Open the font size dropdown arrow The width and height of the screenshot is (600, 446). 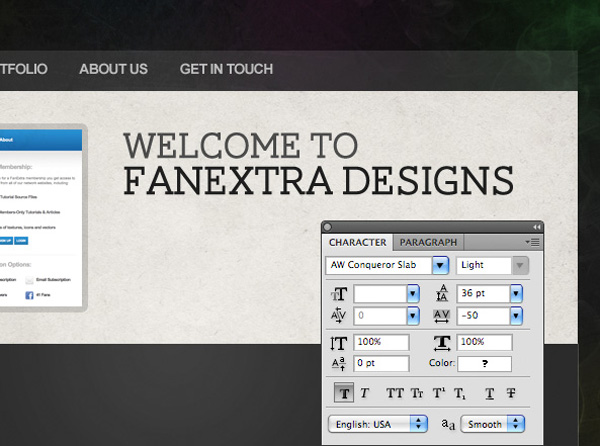click(412, 294)
